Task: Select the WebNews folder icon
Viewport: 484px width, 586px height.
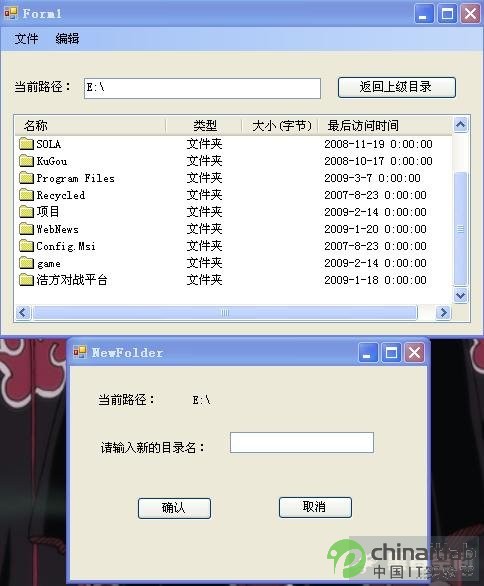Action: 26,229
